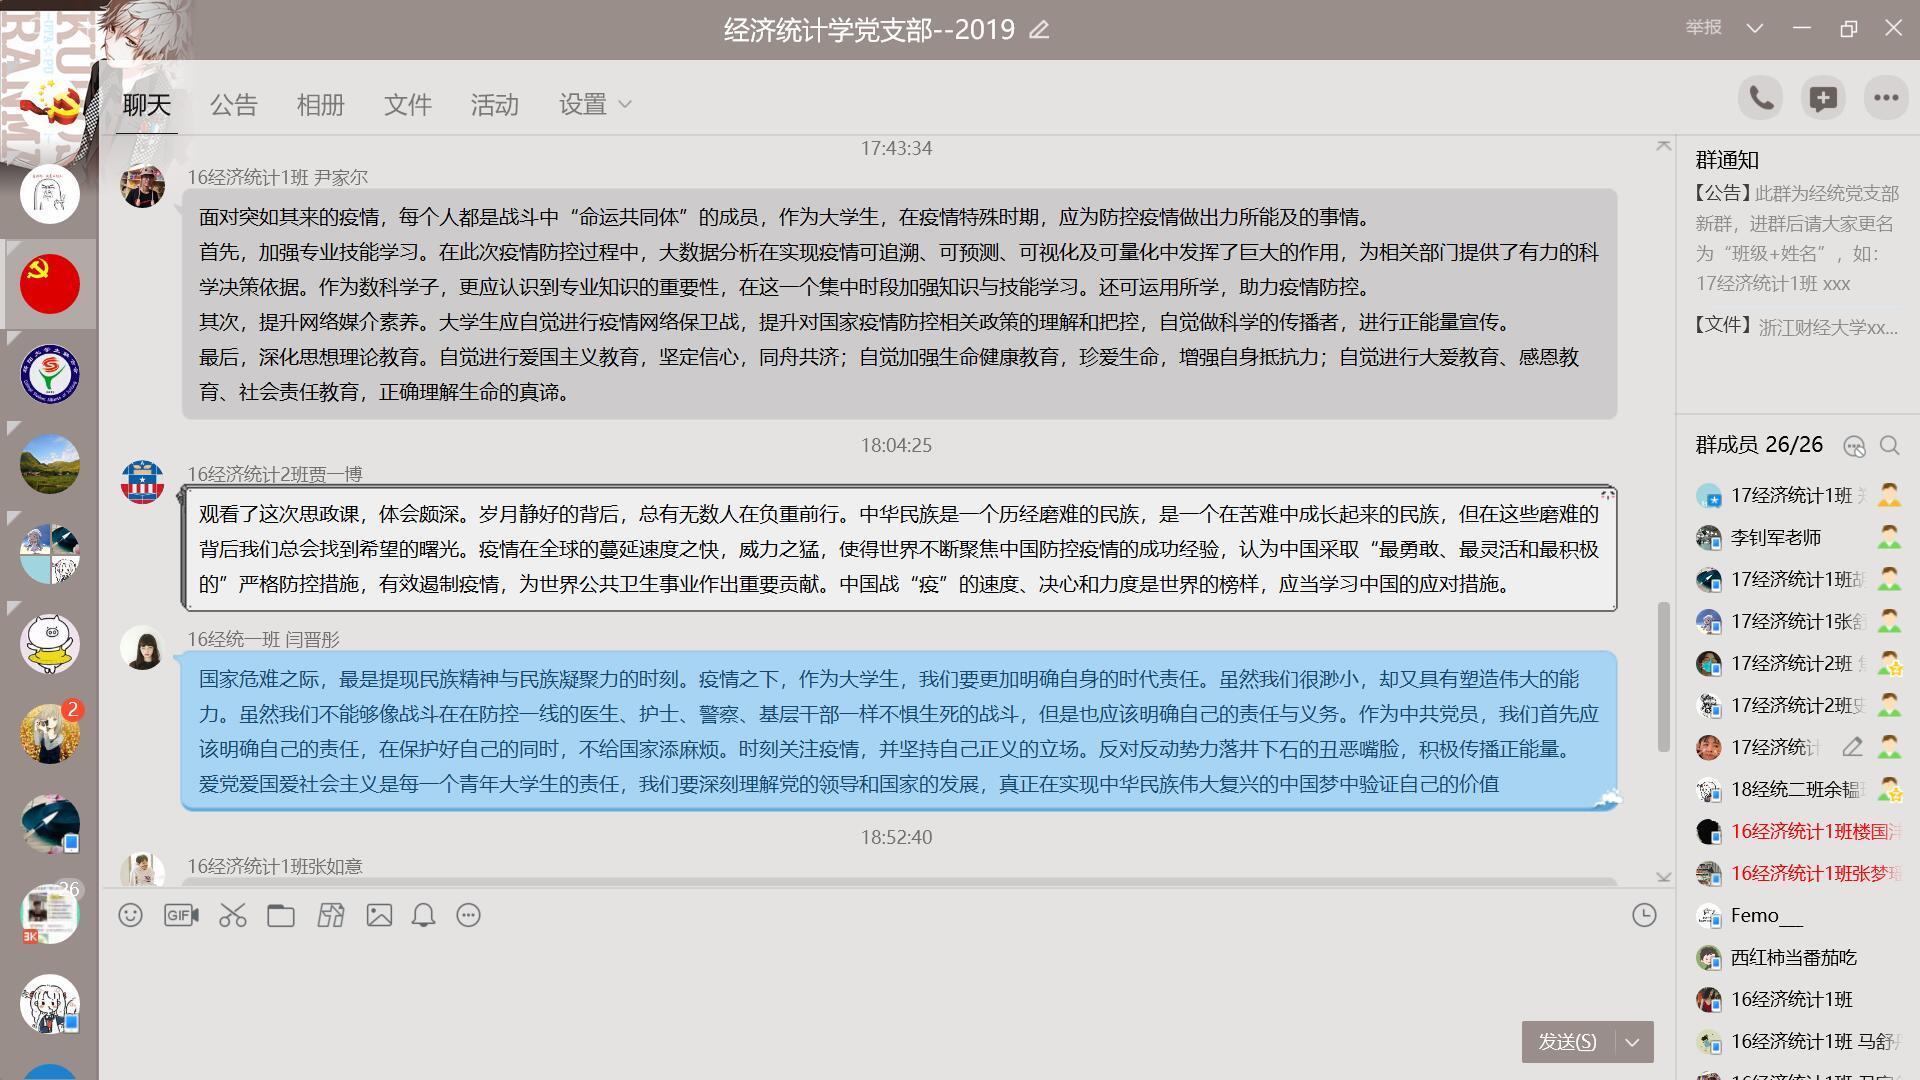Image resolution: width=1920 pixels, height=1080 pixels.
Task: Expand the dropdown next to 举报
Action: coord(1754,28)
